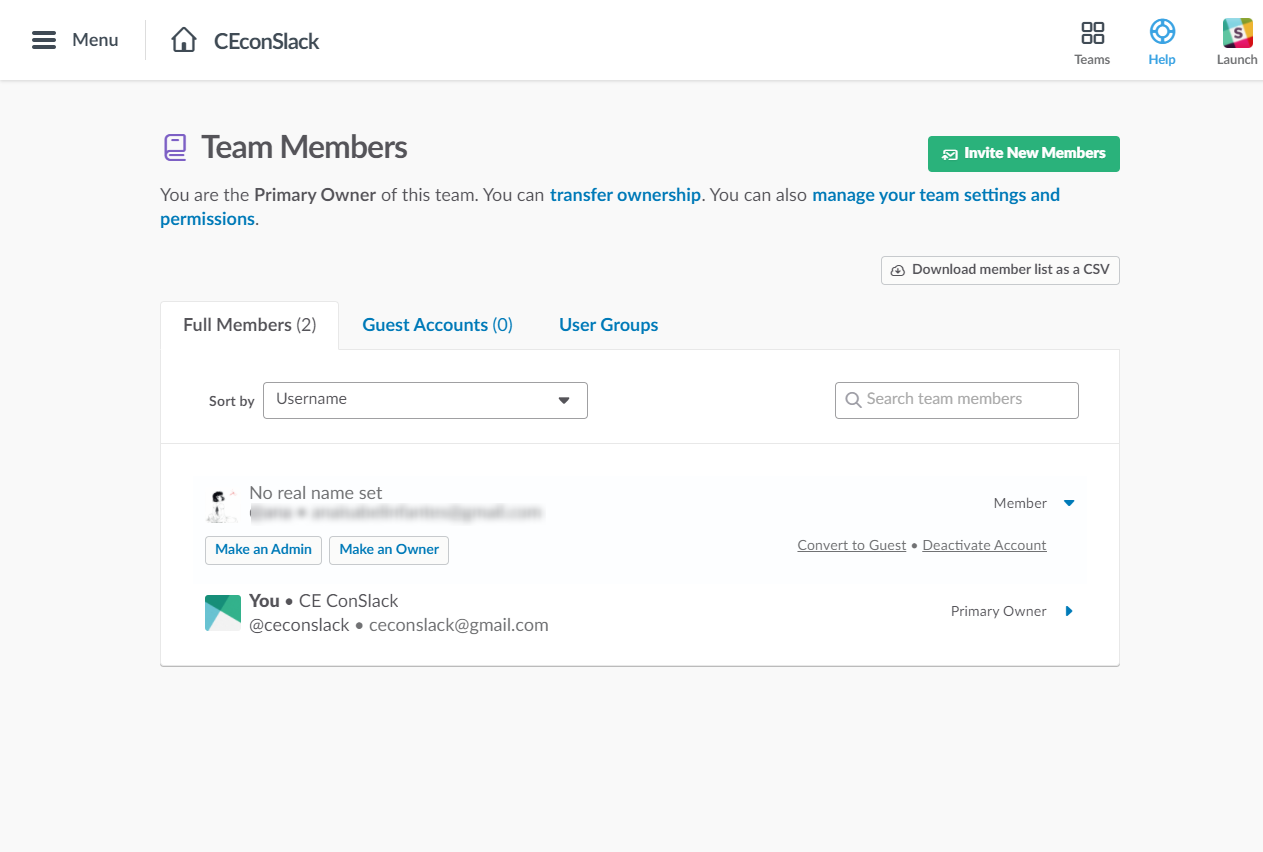
Task: Click the 'No real name set' text
Action: 316,493
